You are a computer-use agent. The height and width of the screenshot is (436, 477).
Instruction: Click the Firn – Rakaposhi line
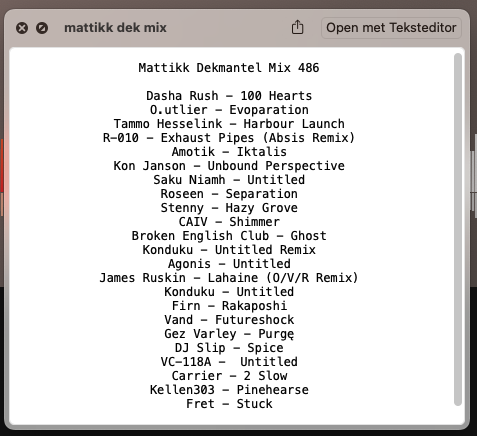(229, 306)
